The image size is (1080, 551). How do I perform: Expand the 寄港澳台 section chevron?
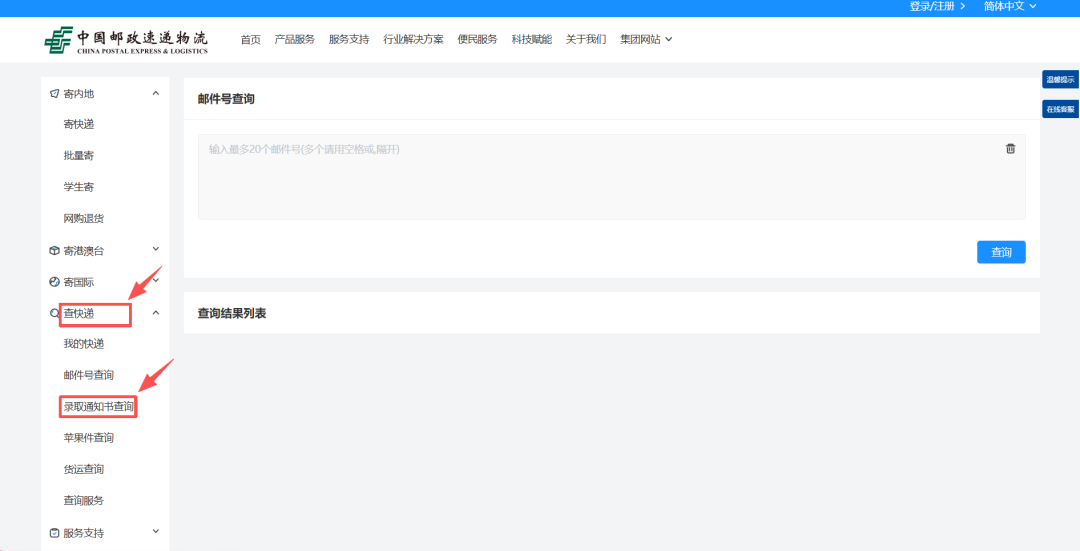pos(156,249)
